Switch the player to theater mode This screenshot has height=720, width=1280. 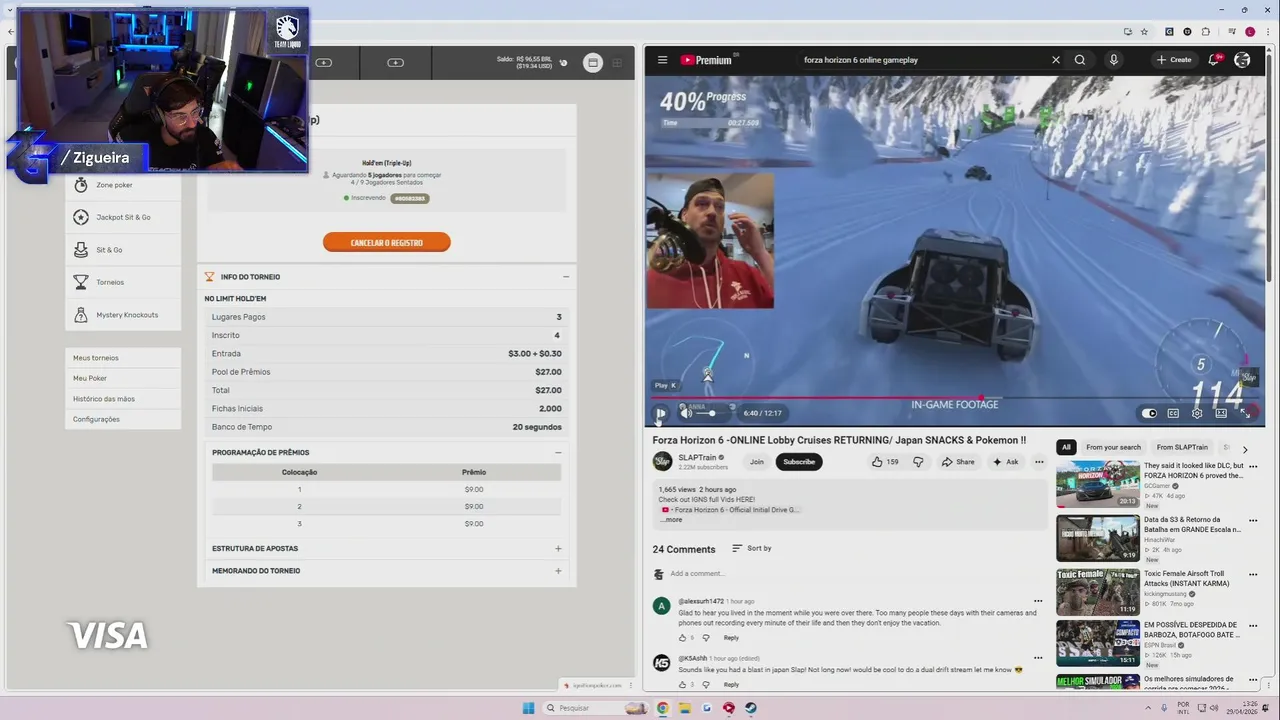click(x=1221, y=413)
